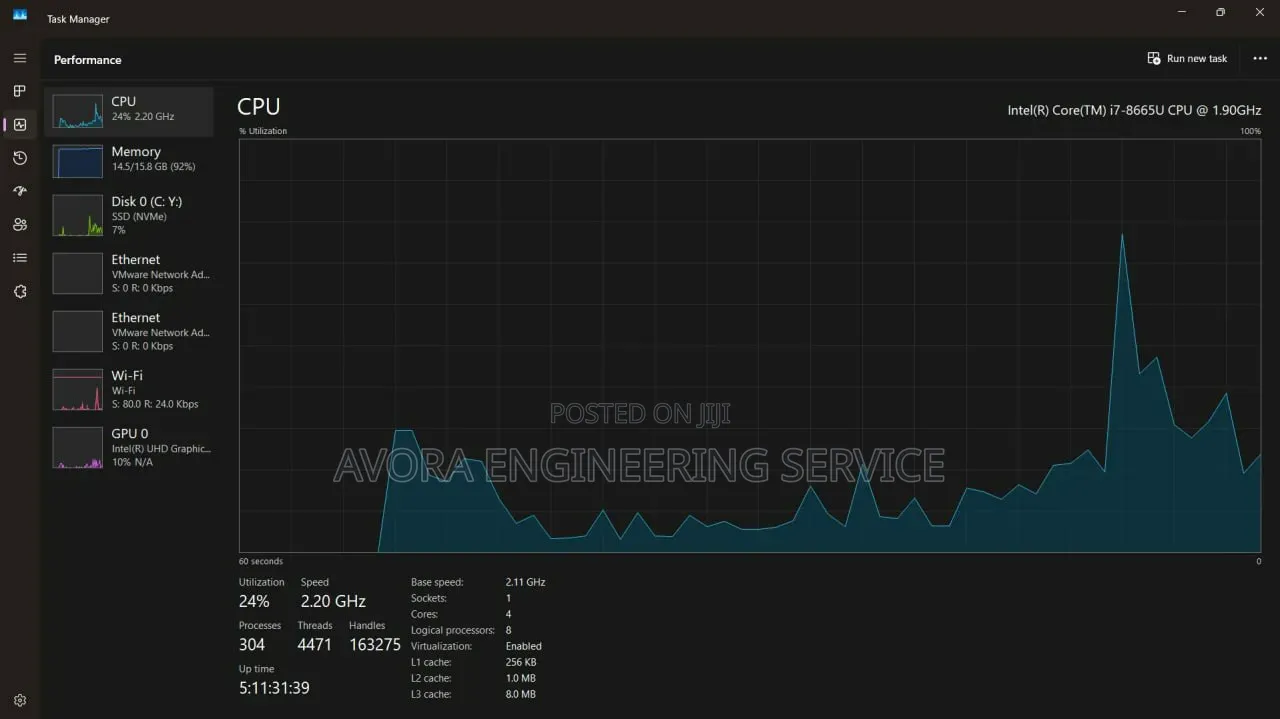Screen dimensions: 1280x719
Task: Select the GPU 0 Intel UHD Graphics item
Action: click(128, 447)
